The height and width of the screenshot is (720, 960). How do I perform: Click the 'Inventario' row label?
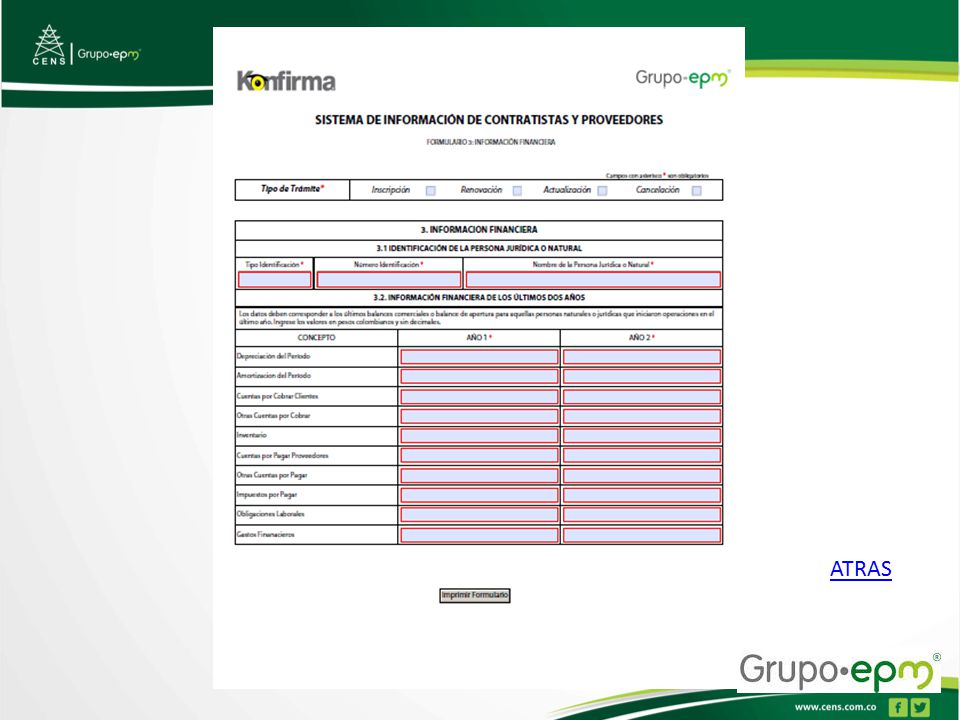click(252, 435)
